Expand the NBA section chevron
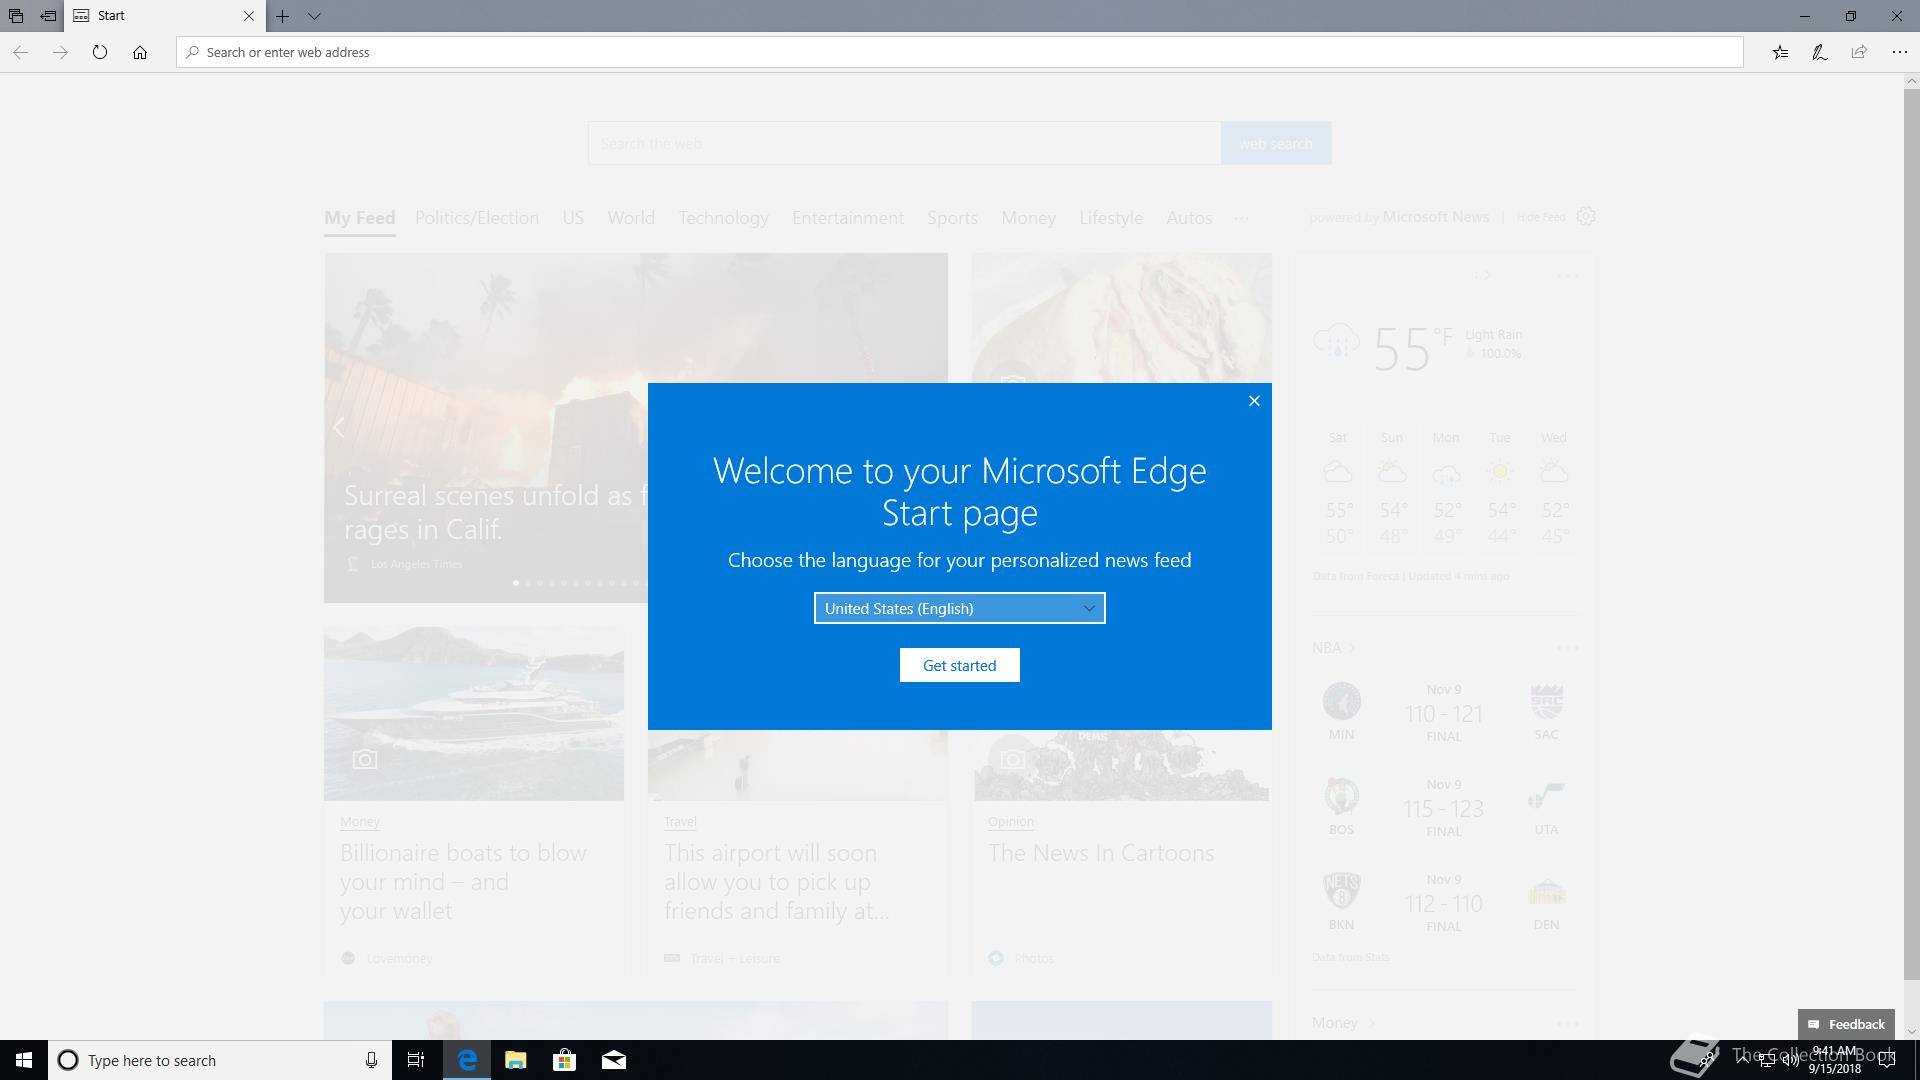The height and width of the screenshot is (1080, 1920). 1351,648
